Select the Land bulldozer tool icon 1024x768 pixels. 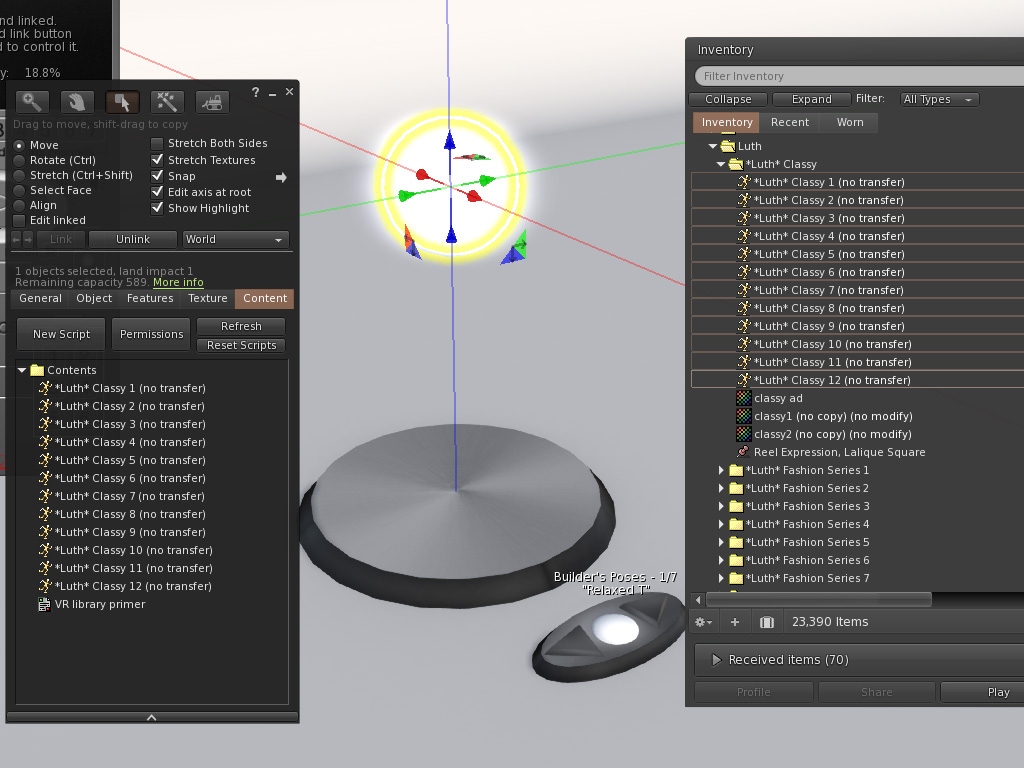click(x=212, y=102)
